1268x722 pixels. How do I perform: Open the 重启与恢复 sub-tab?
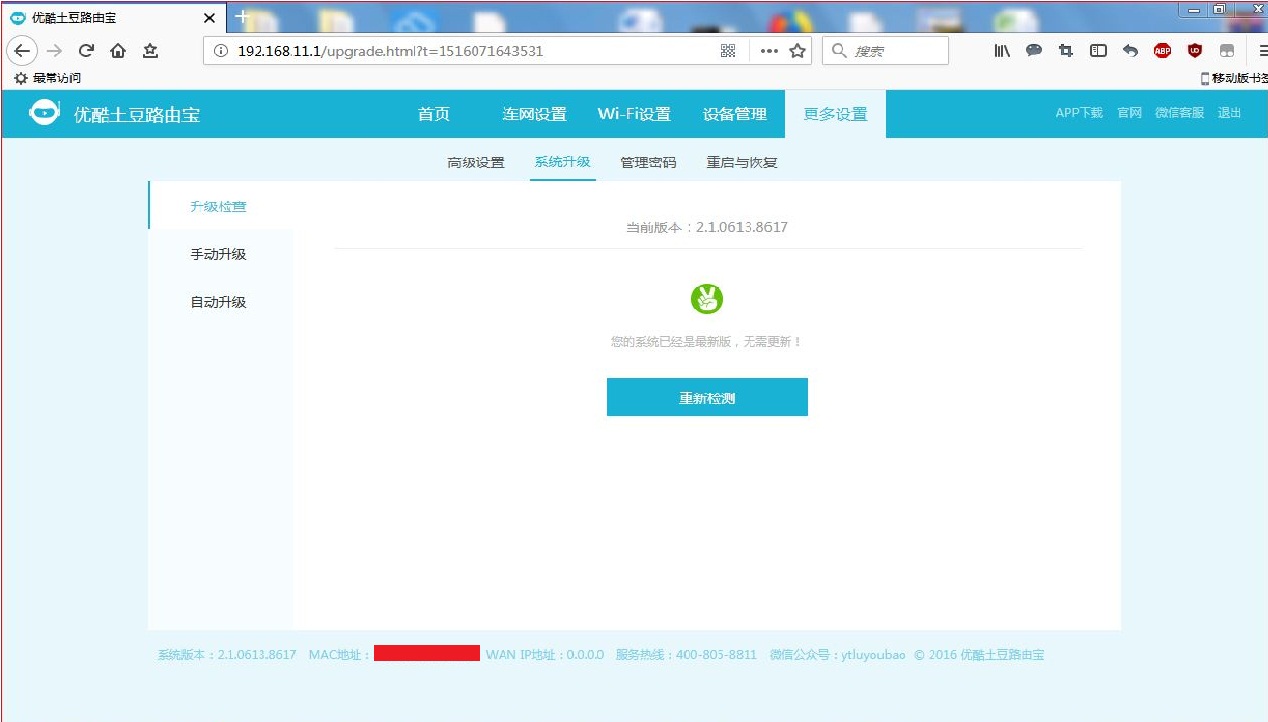tap(741, 162)
